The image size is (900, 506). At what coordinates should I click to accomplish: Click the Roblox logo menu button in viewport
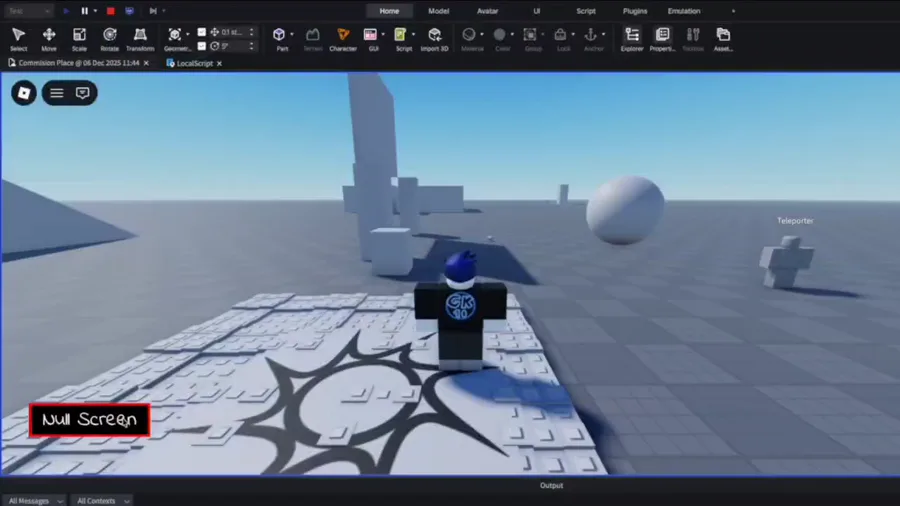pyautogui.click(x=24, y=93)
